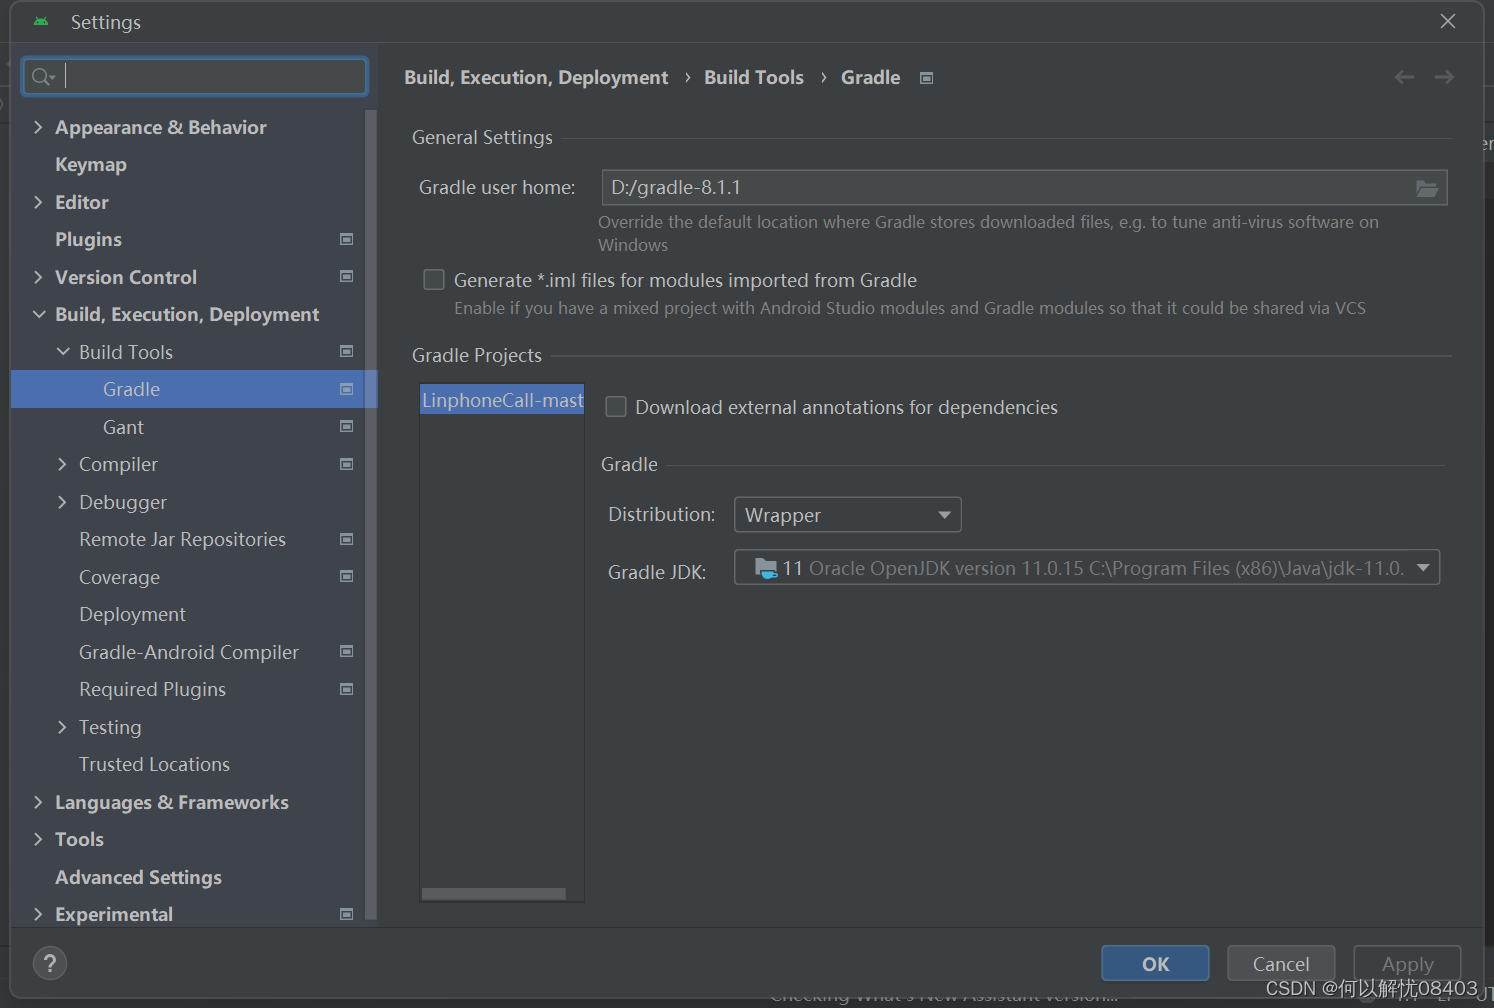
Task: Open the search magnifier dropdown in settings search
Action: coord(43,76)
